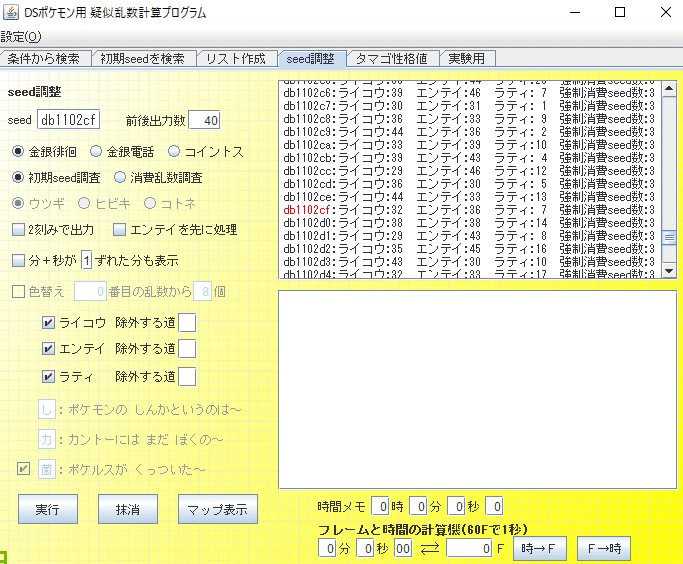Click the result list scrollbar thumb
Image resolution: width=683 pixels, height=564 pixels.
pyautogui.click(x=669, y=238)
